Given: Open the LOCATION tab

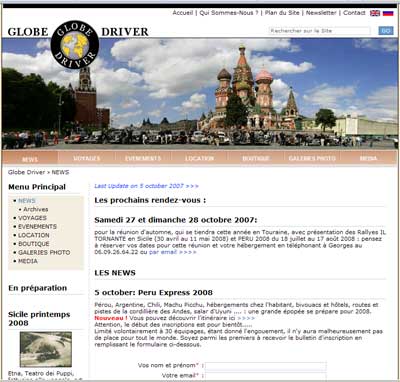Looking at the screenshot, I should point(199,158).
